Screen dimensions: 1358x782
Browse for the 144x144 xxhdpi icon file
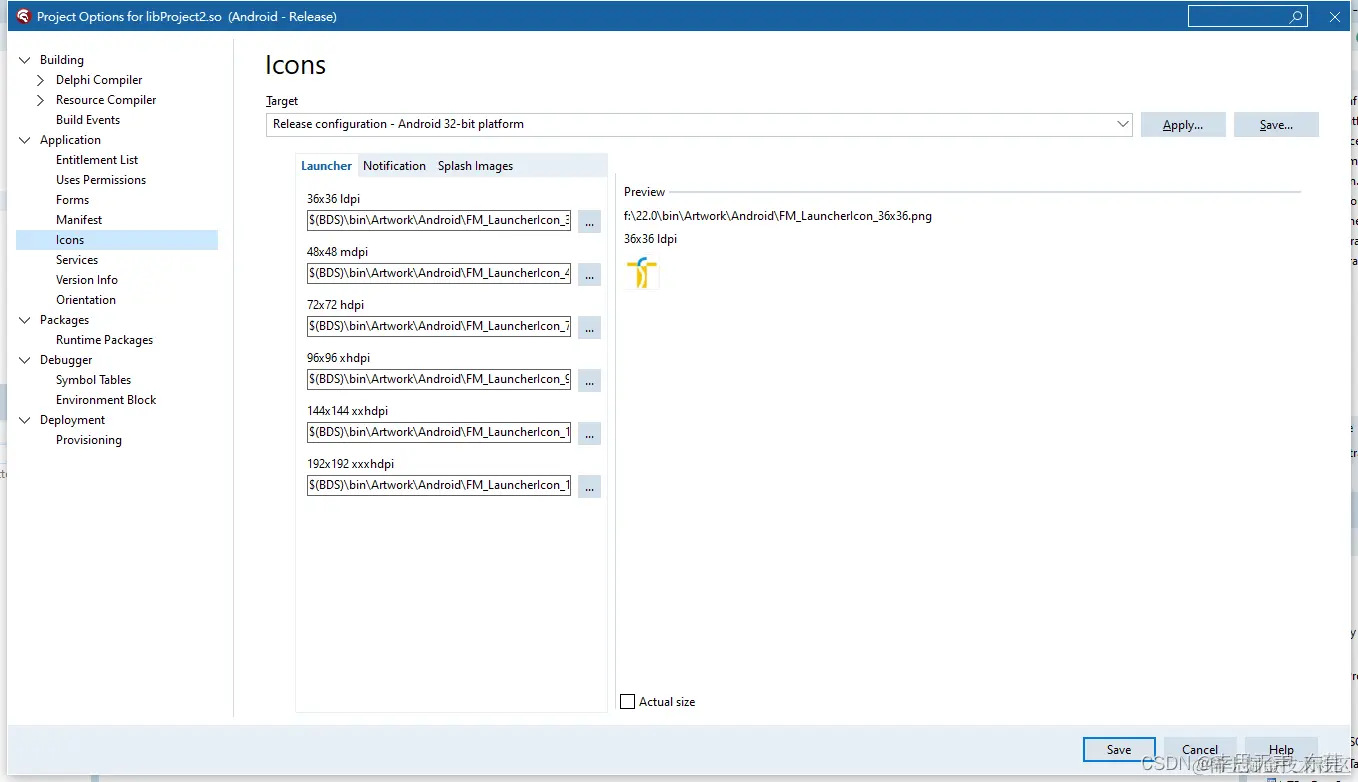pos(589,433)
